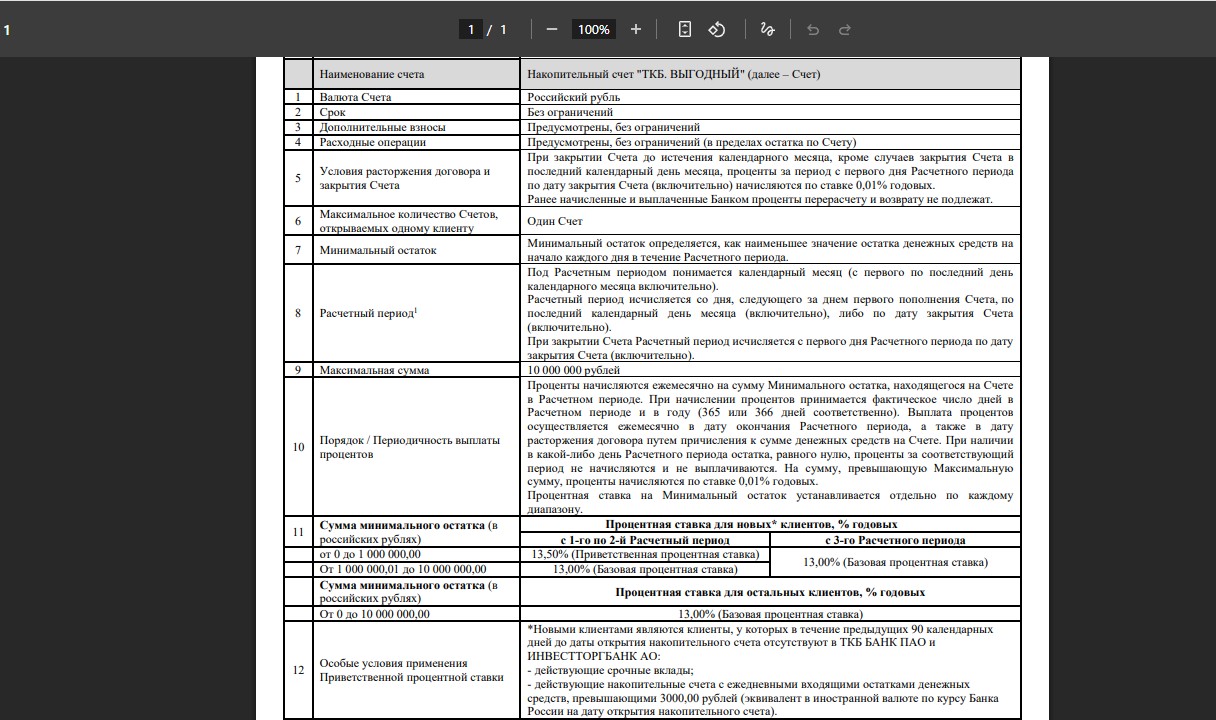Click the undo arrow in the toolbar
The height and width of the screenshot is (720, 1216).
click(x=813, y=29)
